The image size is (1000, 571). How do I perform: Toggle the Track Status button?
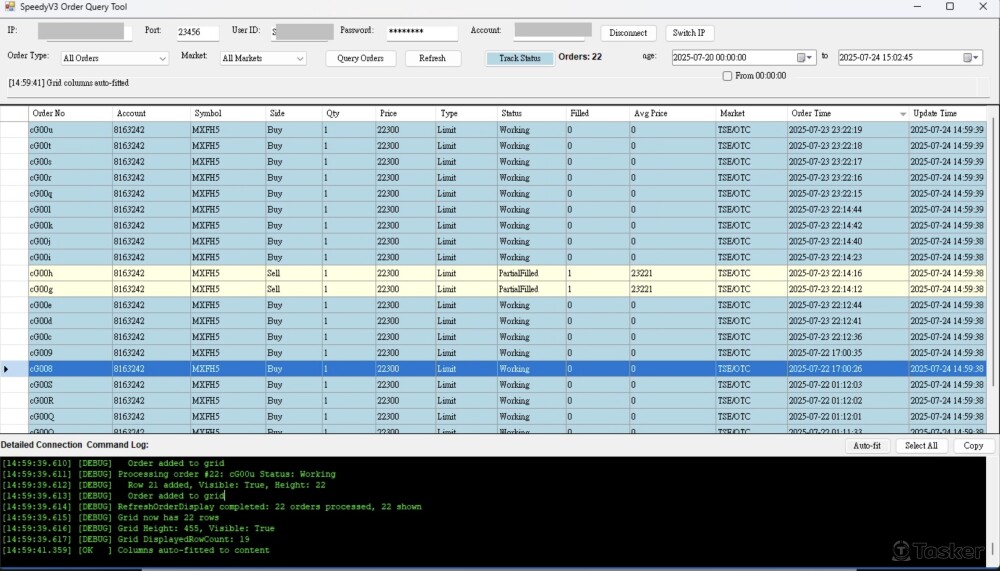pyautogui.click(x=519, y=58)
